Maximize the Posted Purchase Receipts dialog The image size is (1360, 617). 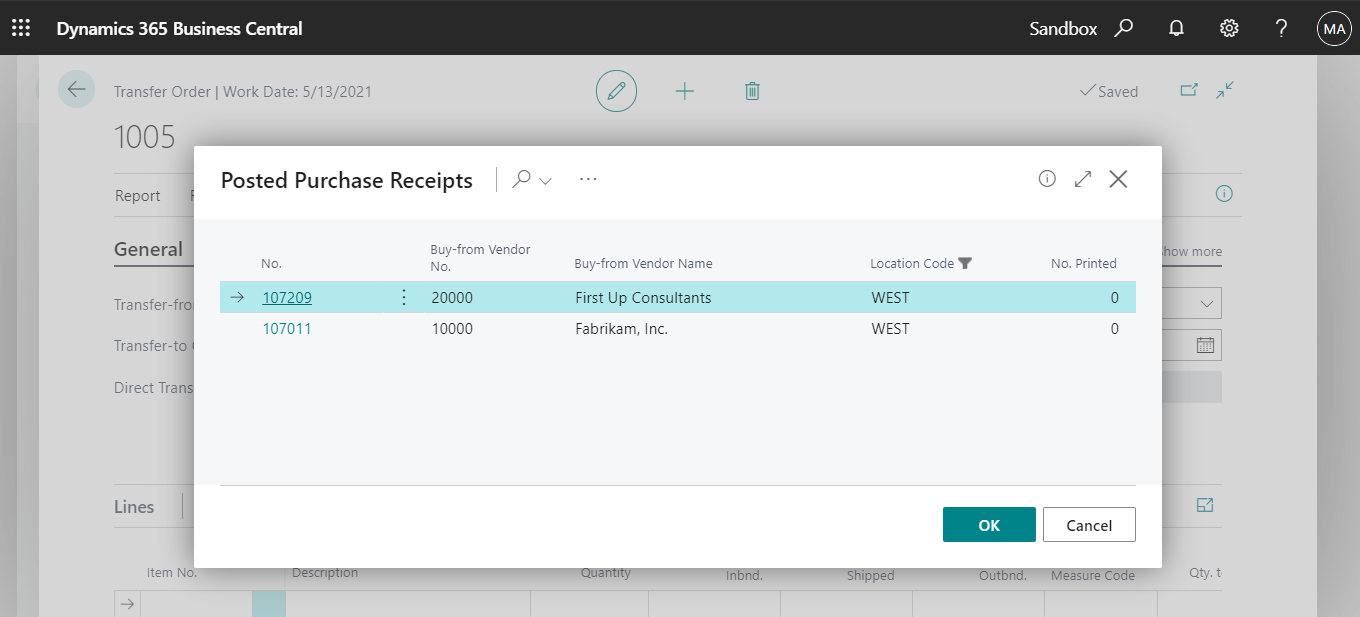point(1082,178)
